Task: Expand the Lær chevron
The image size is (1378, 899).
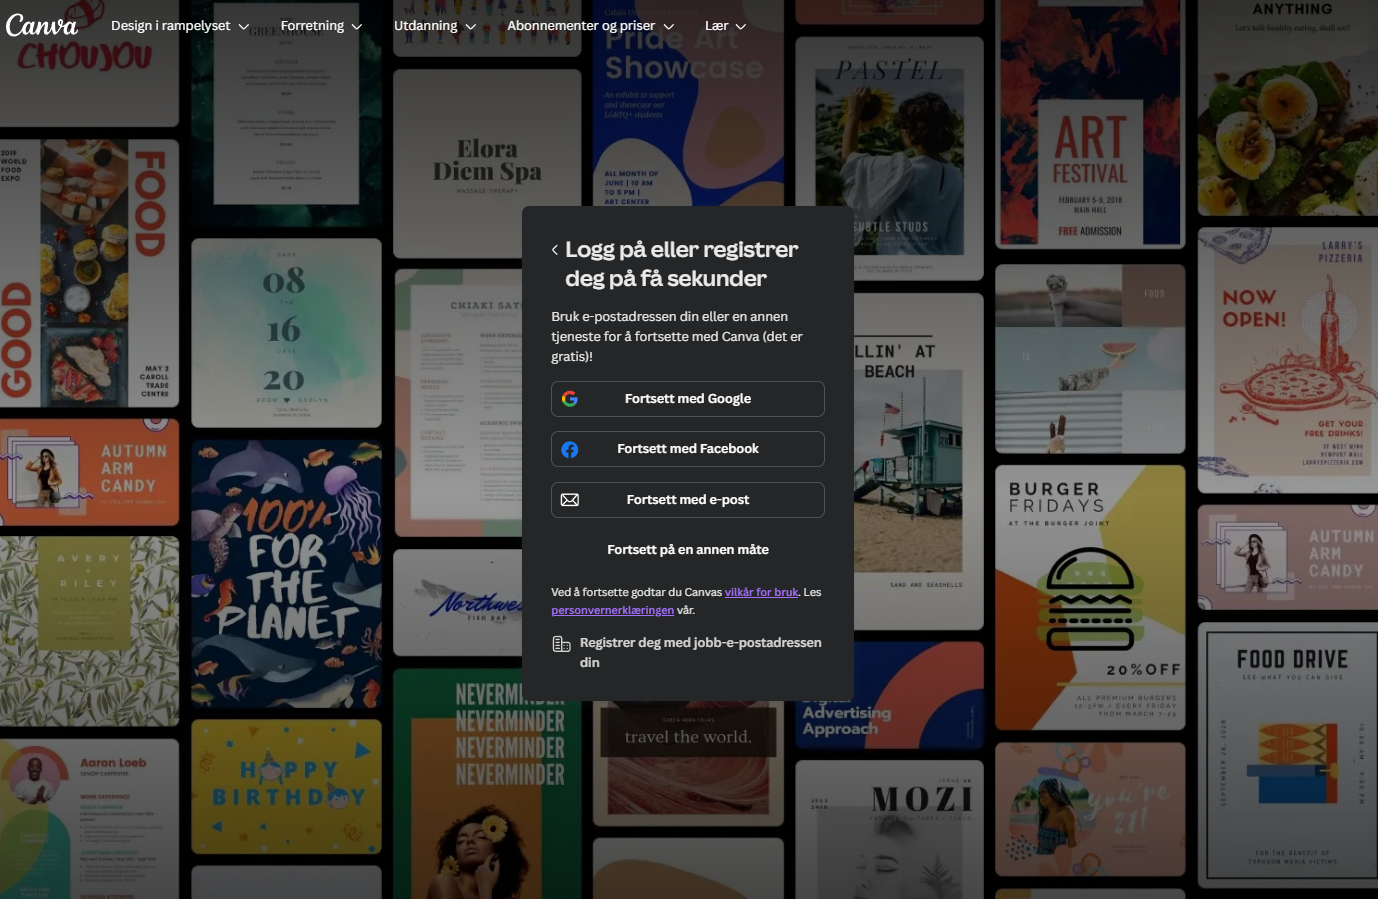Action: [741, 27]
